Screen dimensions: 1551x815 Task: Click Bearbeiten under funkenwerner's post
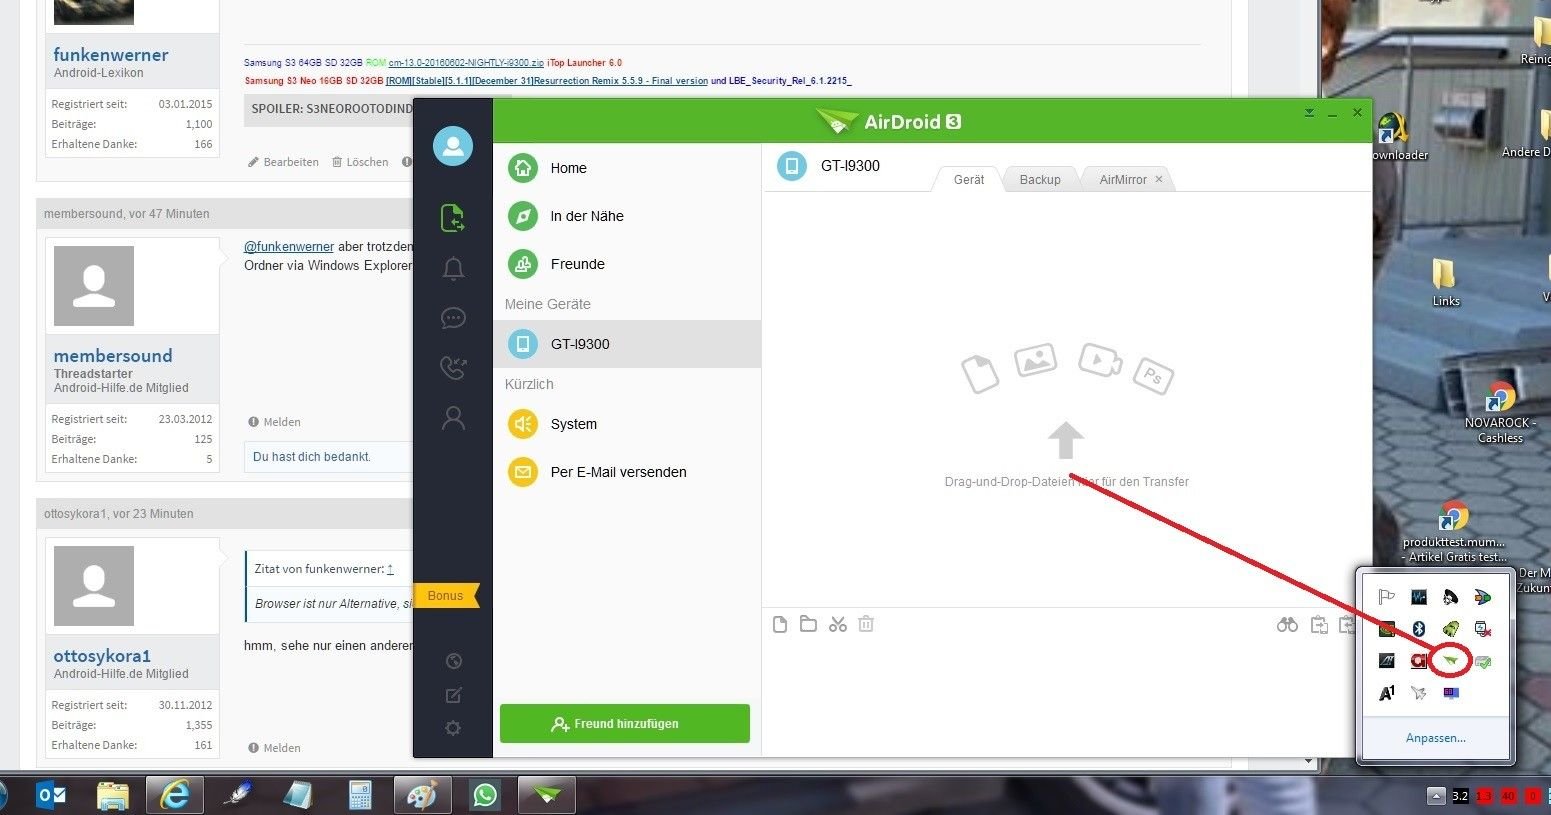283,162
